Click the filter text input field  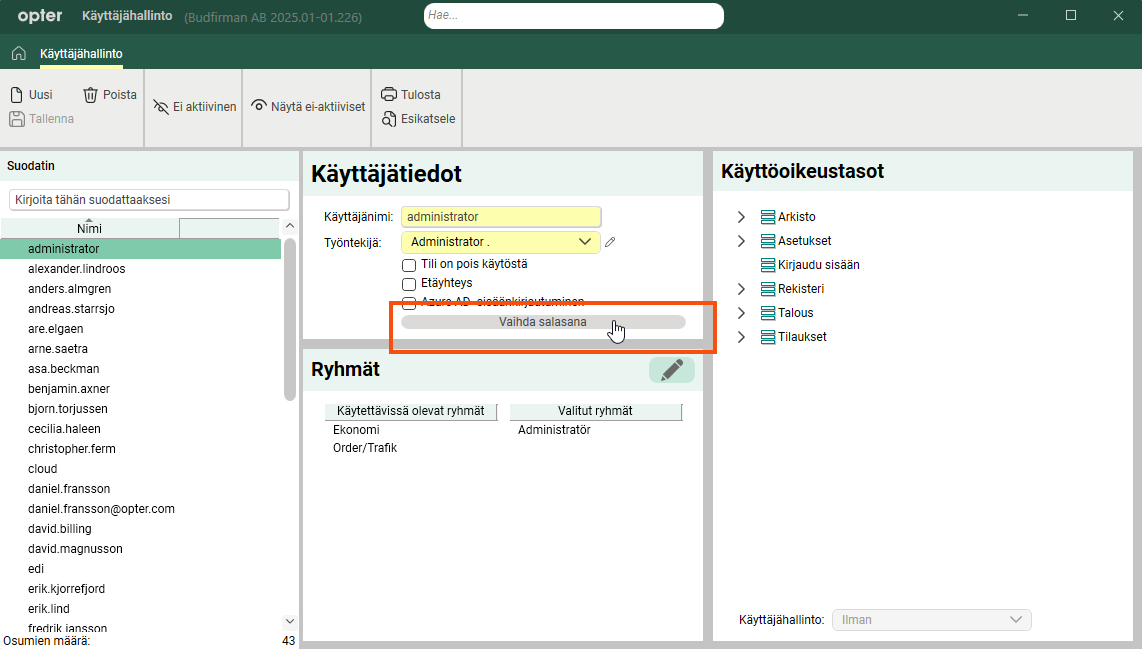(149, 200)
